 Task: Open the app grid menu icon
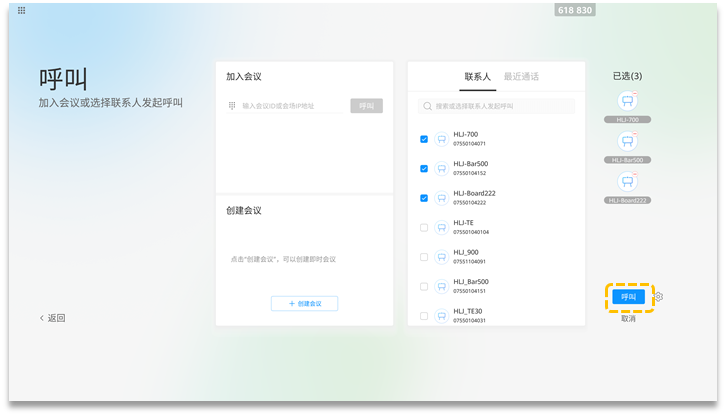tap(22, 10)
